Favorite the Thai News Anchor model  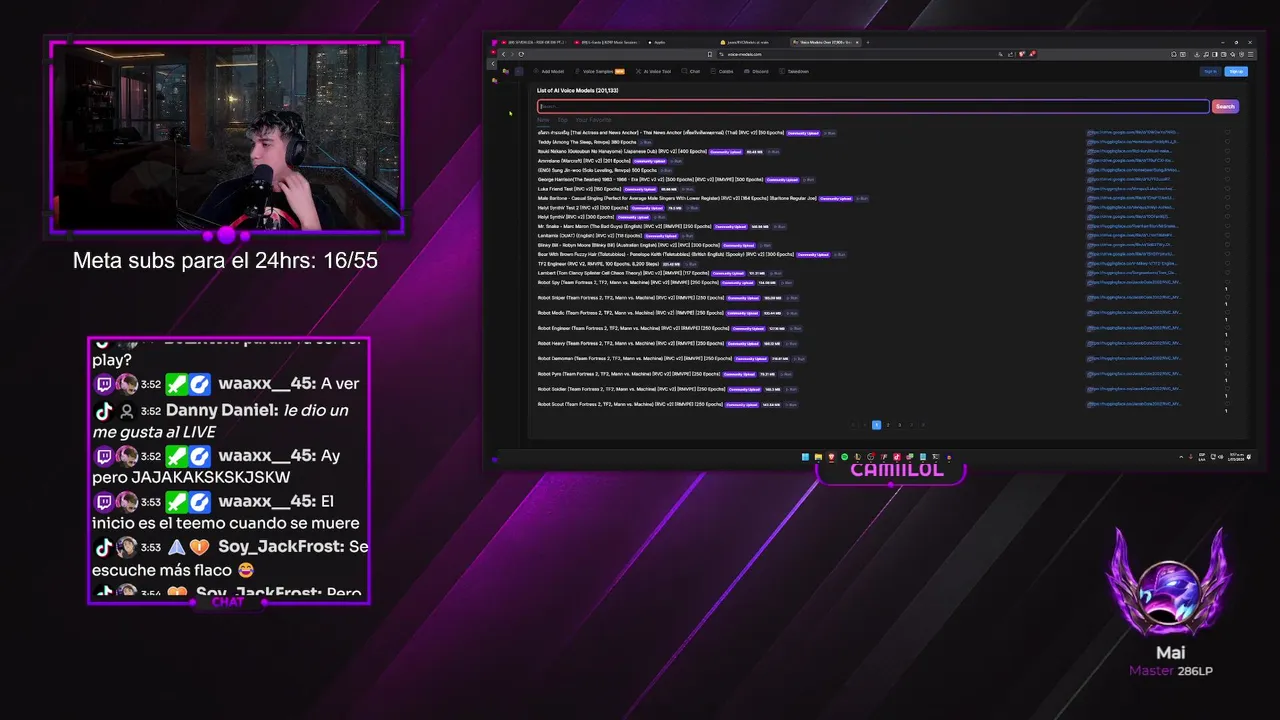point(1227,132)
